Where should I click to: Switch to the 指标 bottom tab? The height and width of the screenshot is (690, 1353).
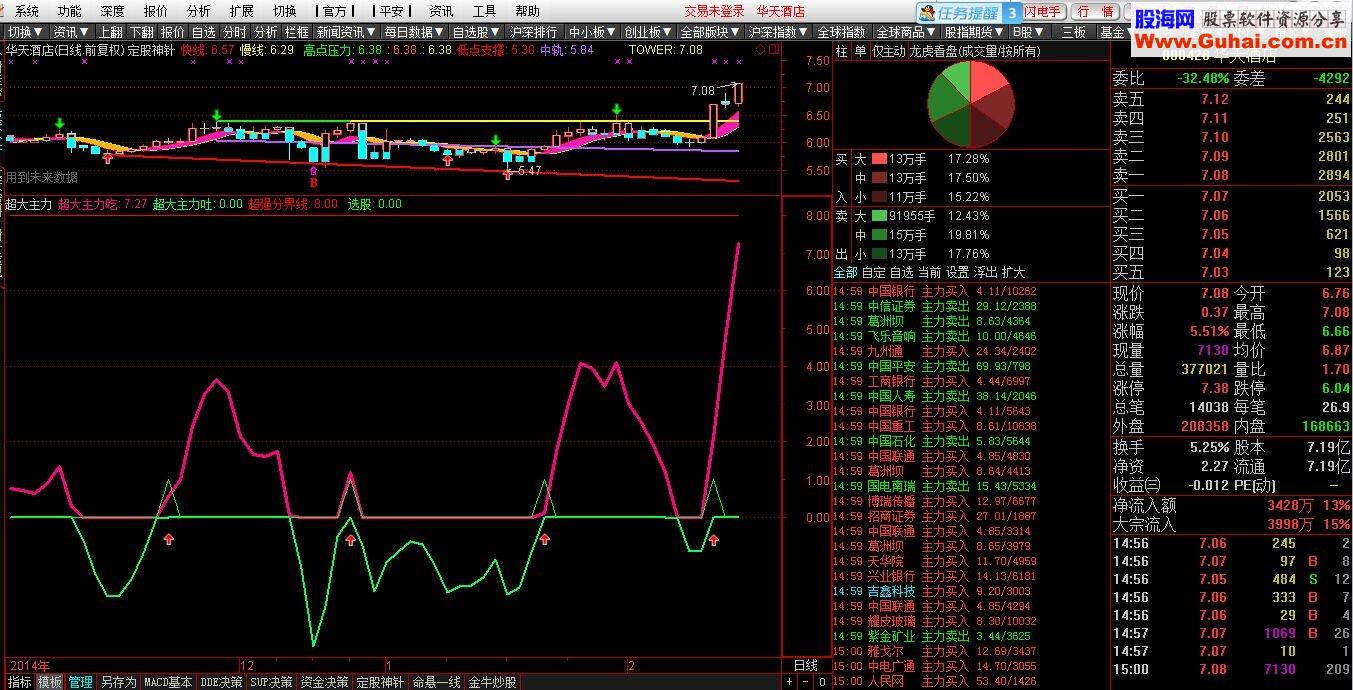pyautogui.click(x=19, y=682)
